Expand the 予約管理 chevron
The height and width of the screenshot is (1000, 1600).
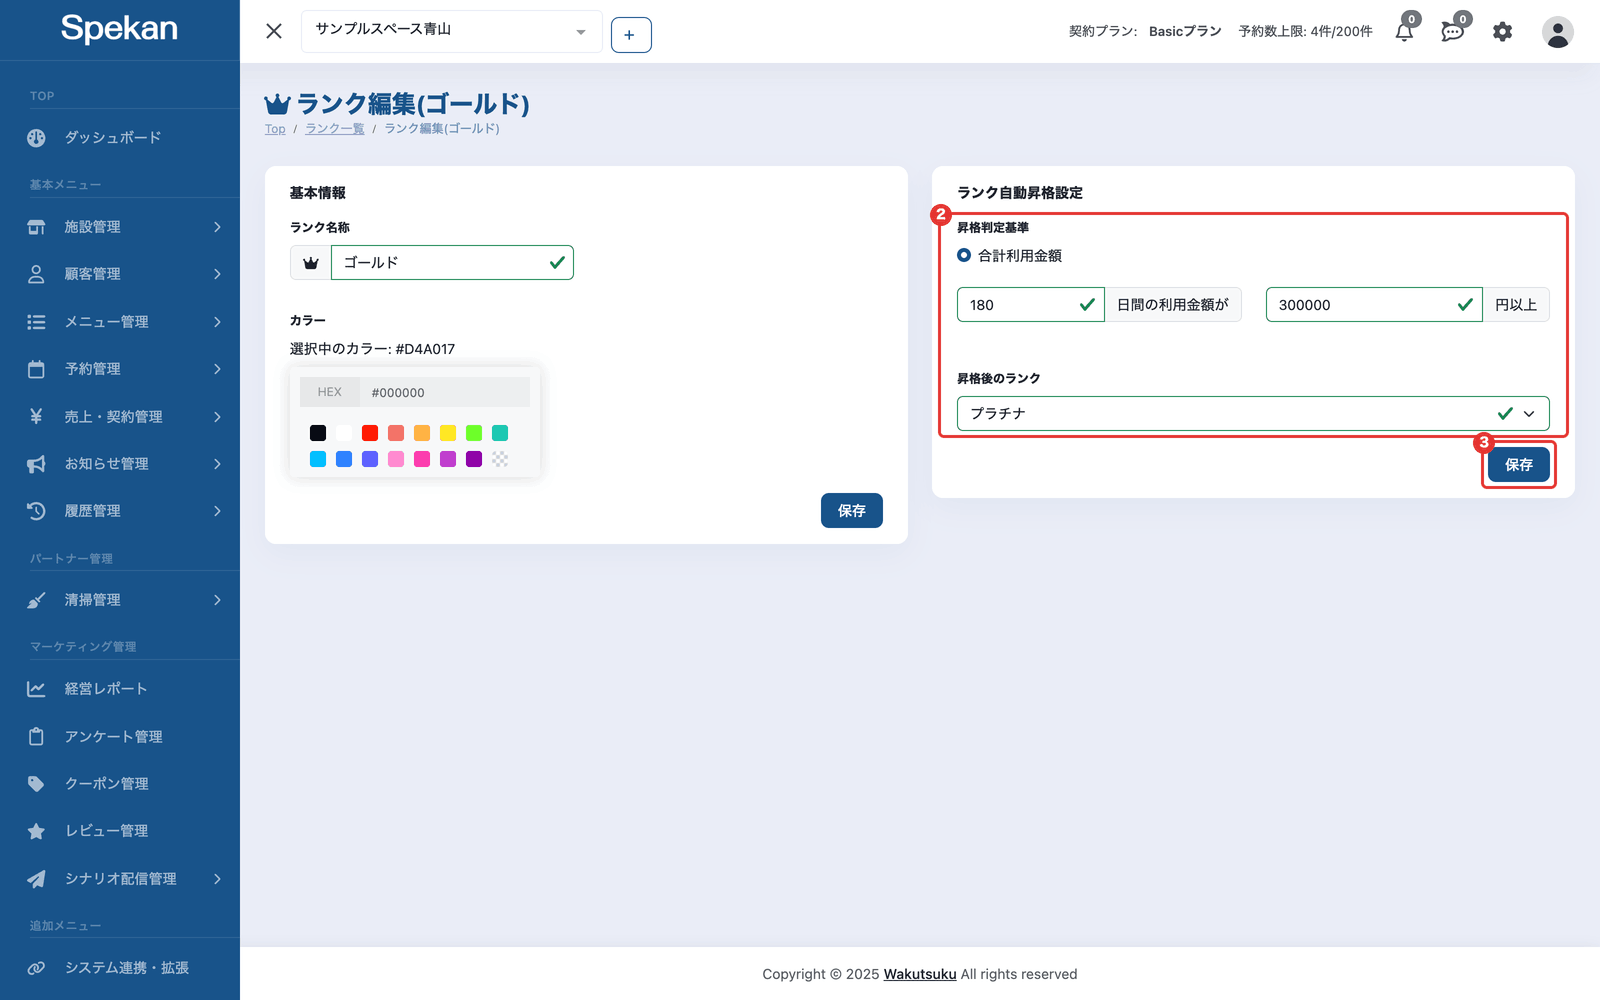click(x=217, y=369)
